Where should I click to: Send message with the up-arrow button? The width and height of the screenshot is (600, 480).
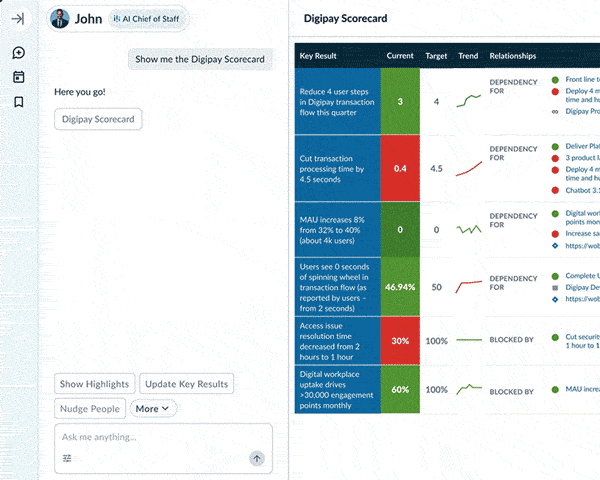click(x=257, y=458)
